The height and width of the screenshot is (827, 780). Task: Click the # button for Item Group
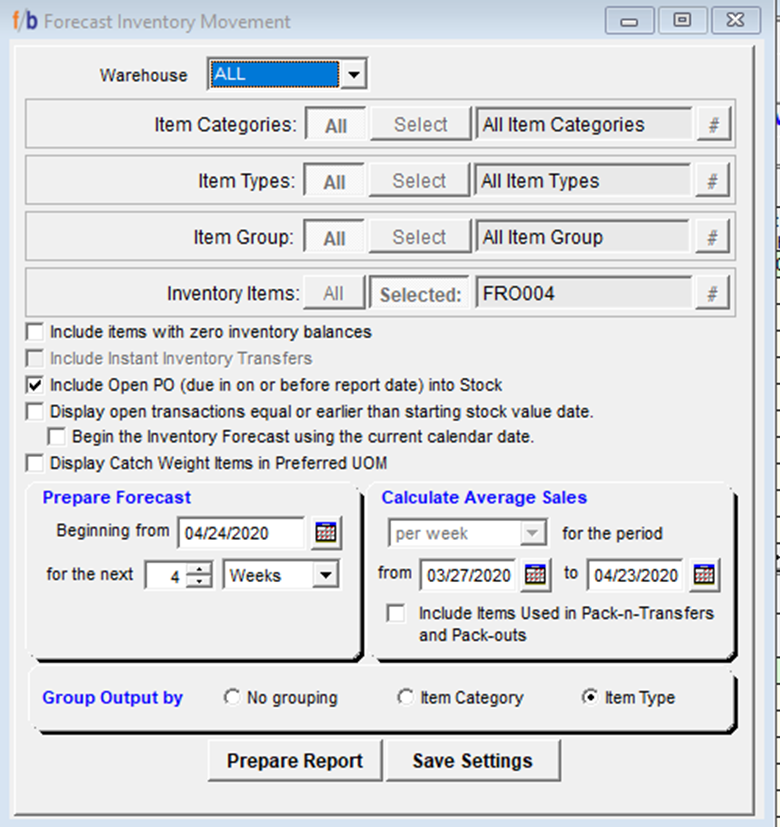pyautogui.click(x=712, y=237)
